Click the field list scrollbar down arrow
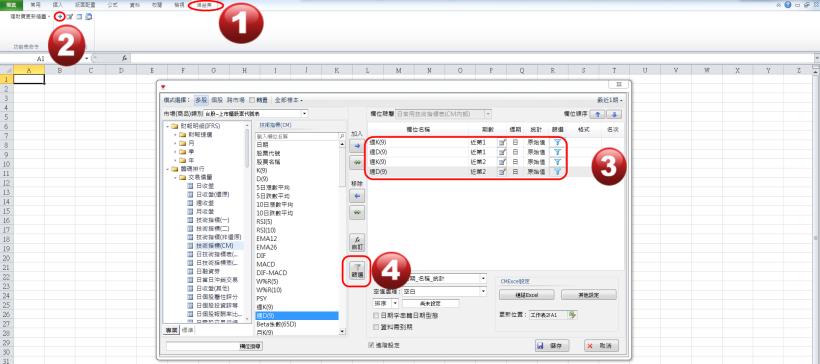Image resolution: width=820 pixels, height=364 pixels. click(342, 331)
